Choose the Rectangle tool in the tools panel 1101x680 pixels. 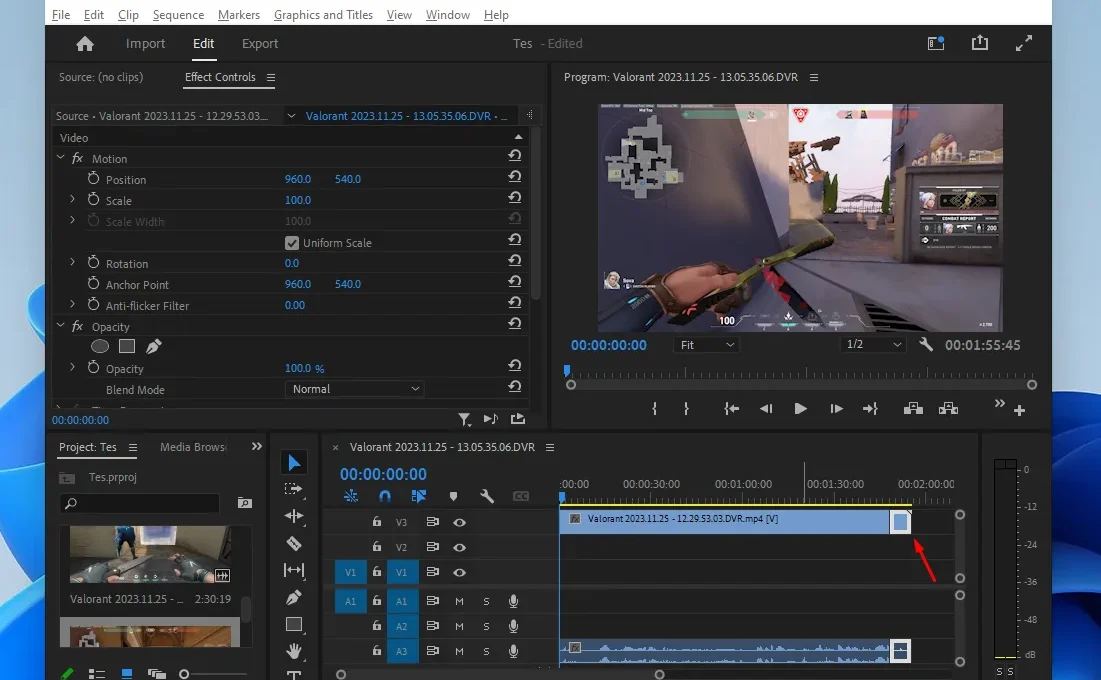click(x=294, y=625)
